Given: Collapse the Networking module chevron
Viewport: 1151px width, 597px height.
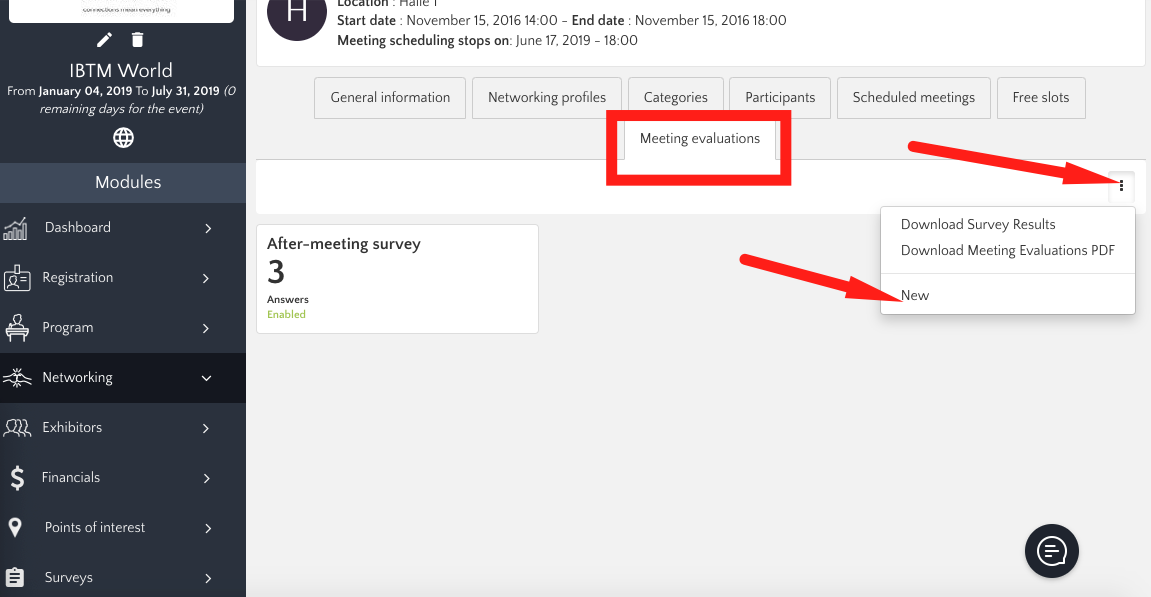Looking at the screenshot, I should point(207,378).
